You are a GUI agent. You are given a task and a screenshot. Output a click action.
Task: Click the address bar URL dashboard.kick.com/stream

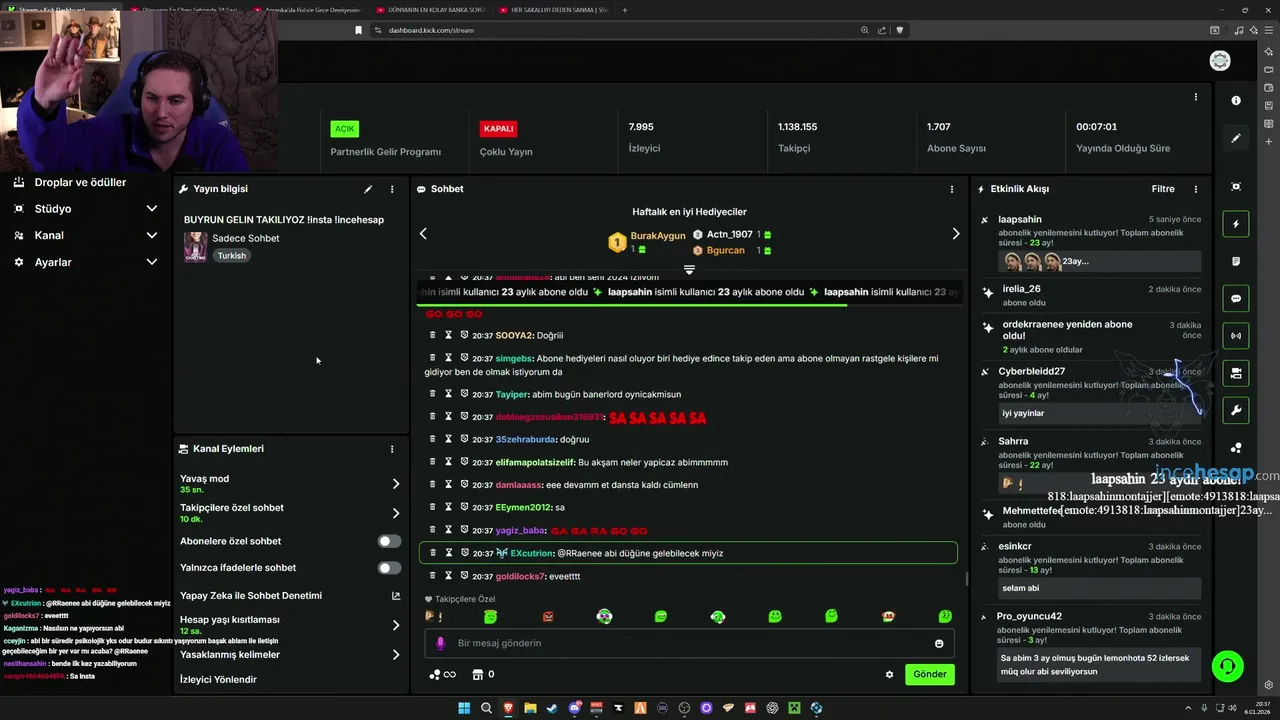tap(431, 30)
